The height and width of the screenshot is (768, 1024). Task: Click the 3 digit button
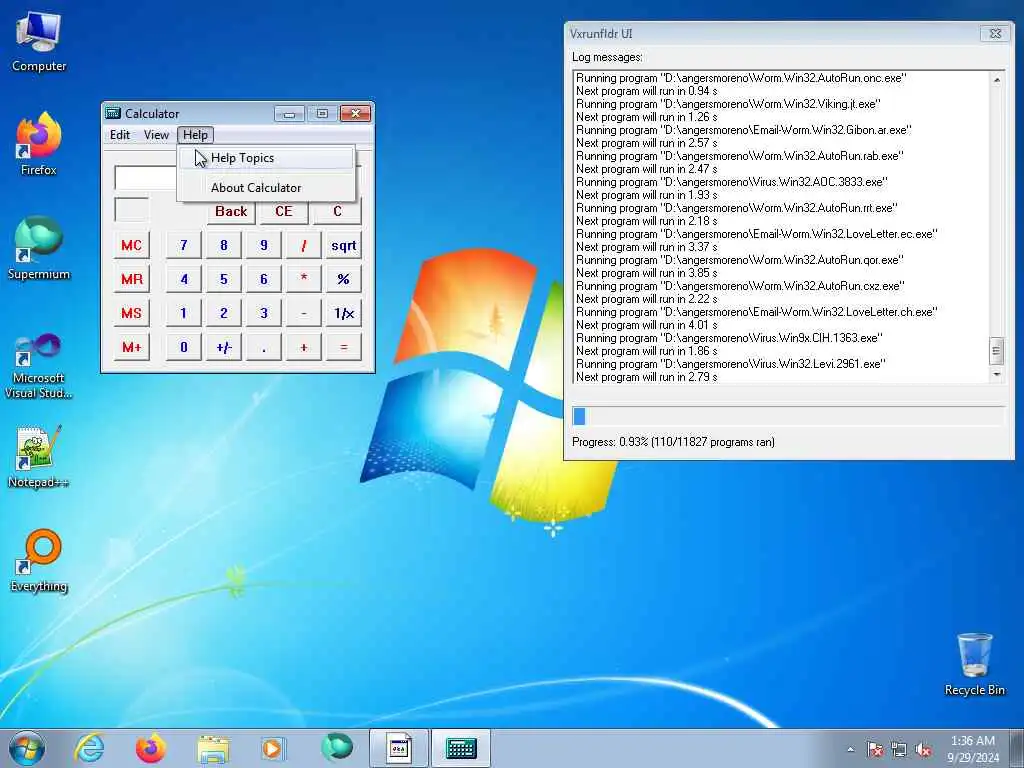(x=264, y=313)
